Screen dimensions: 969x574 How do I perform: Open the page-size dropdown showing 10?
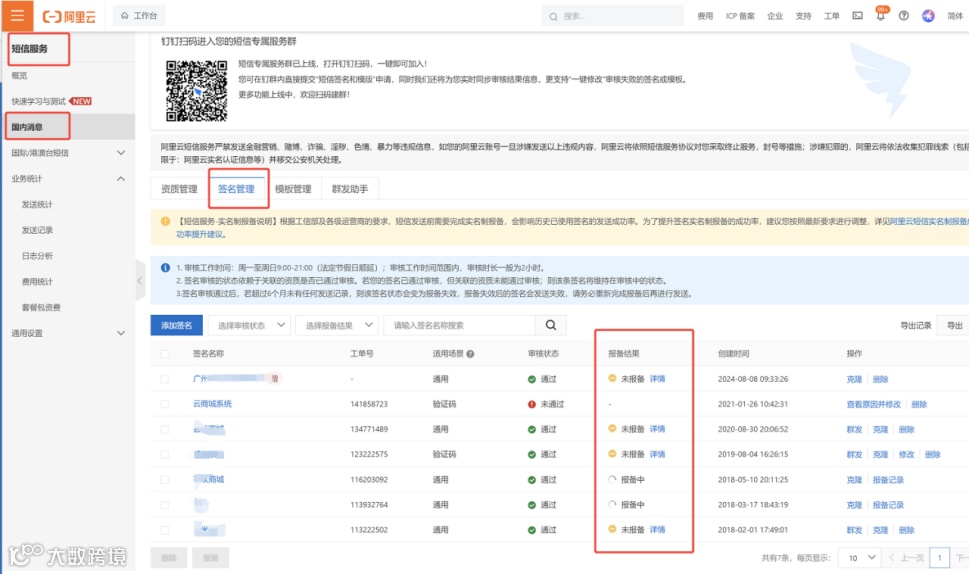861,558
